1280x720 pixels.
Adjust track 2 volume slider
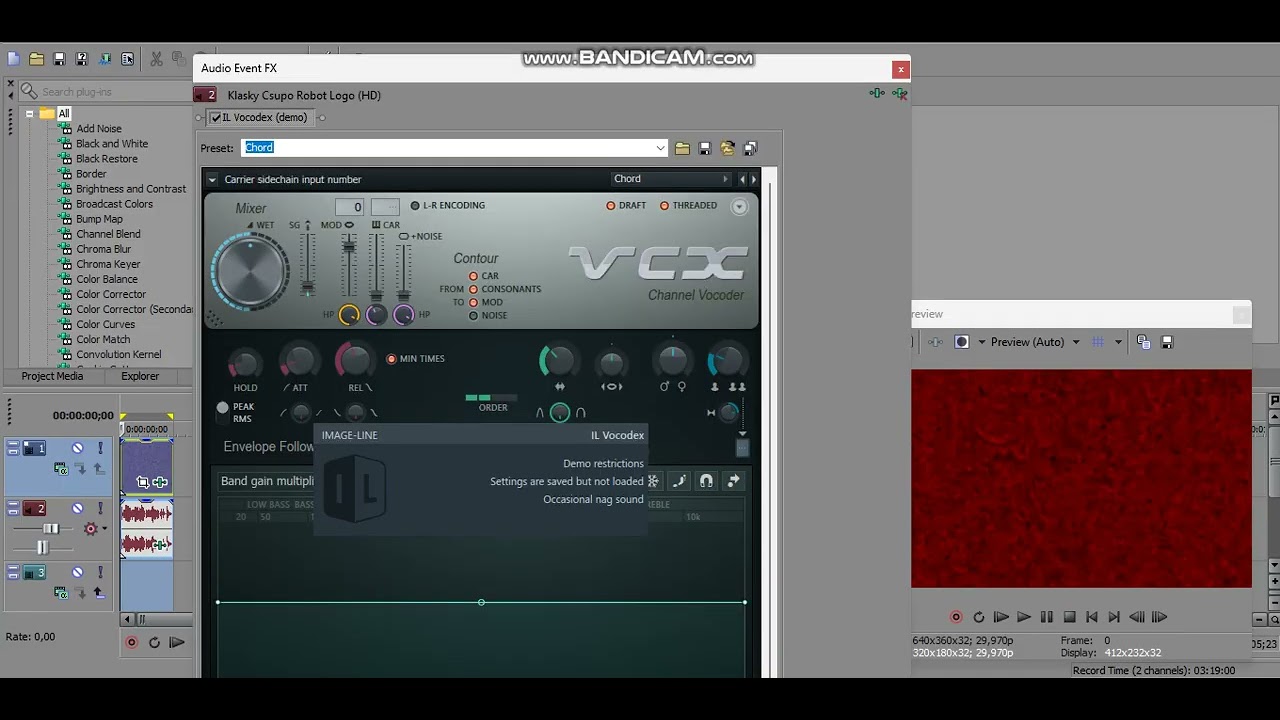(x=50, y=528)
